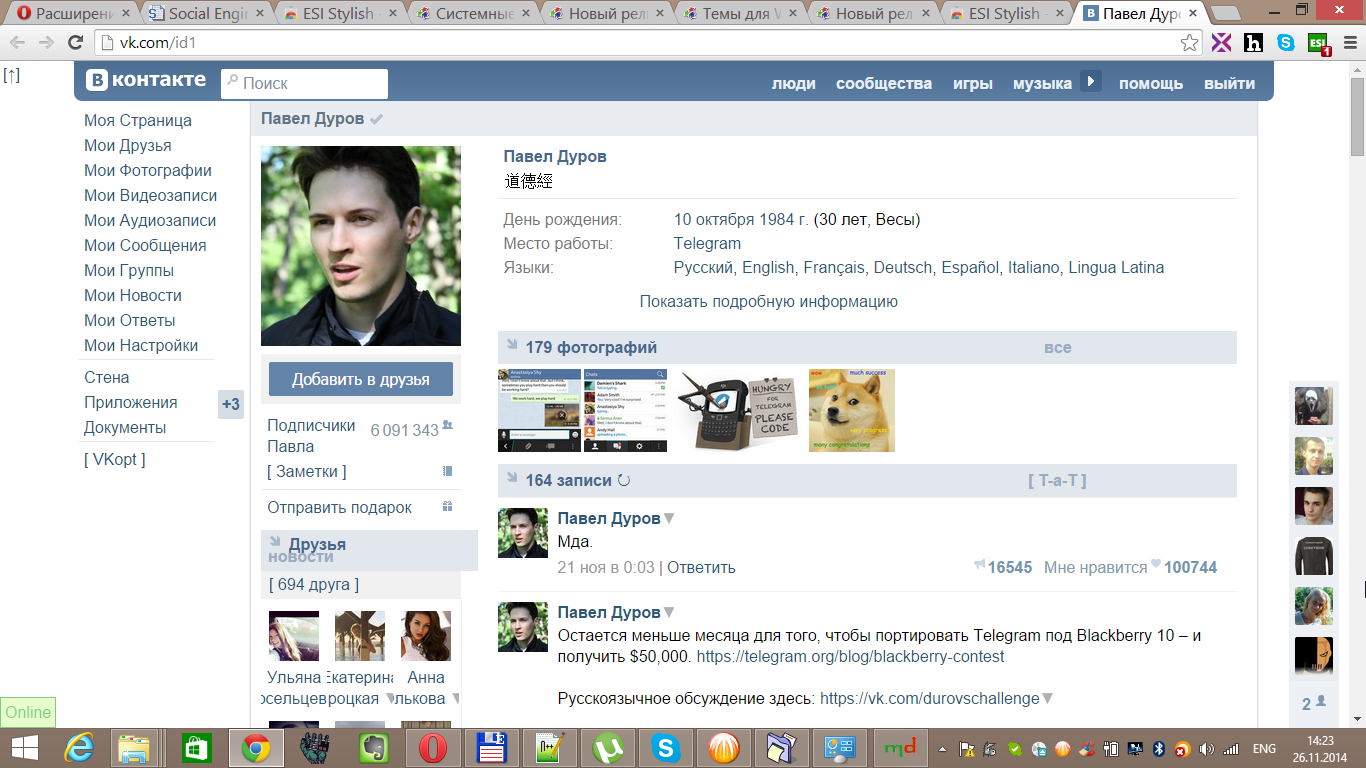The image size is (1366, 768).
Task: Open the Telegram workplace link
Action: coord(707,243)
